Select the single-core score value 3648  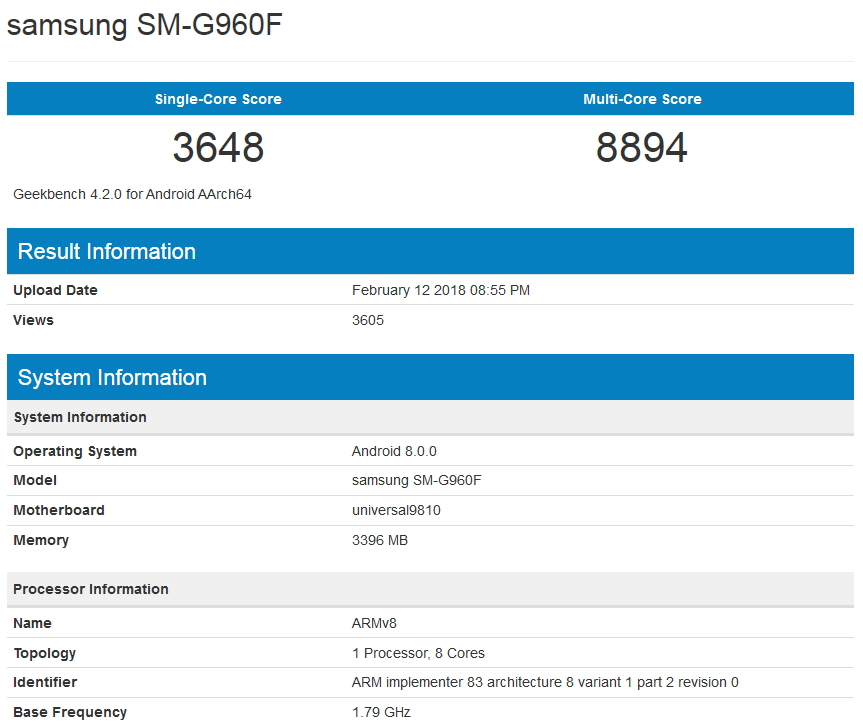[x=218, y=148]
